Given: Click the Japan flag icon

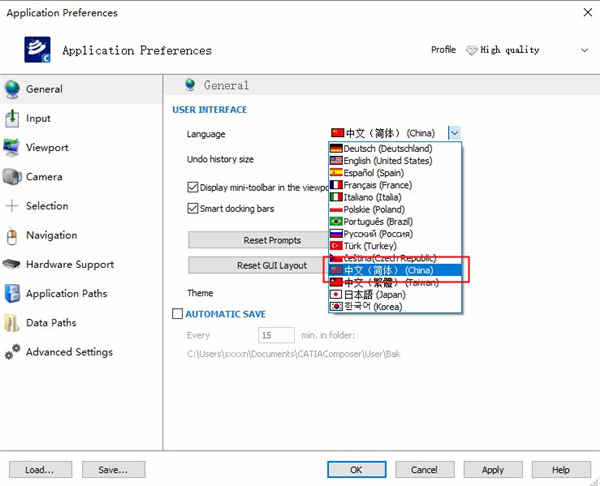Looking at the screenshot, I should click(336, 295).
